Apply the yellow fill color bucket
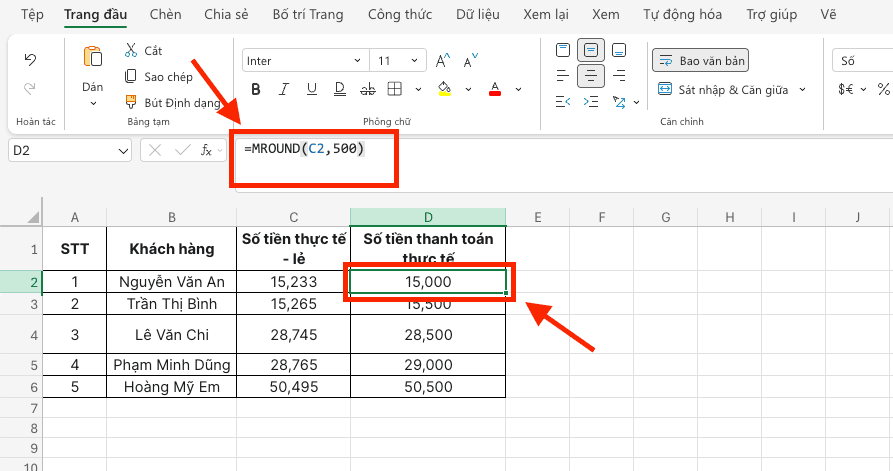The width and height of the screenshot is (893, 471). coord(444,89)
